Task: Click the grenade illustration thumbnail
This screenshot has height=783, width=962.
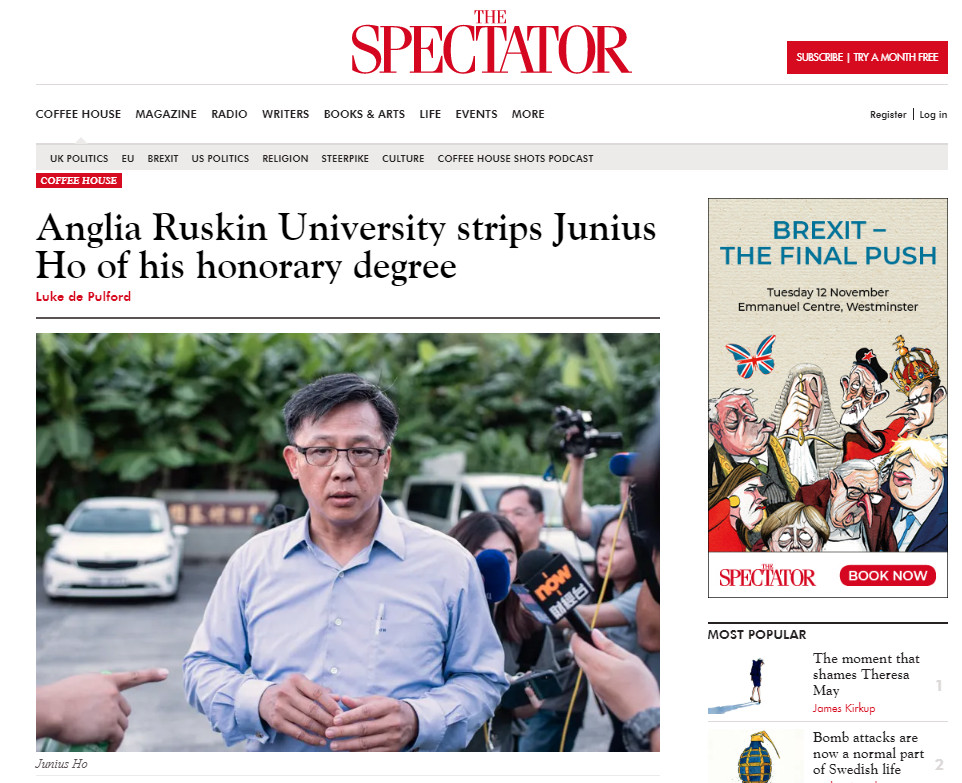Action: [x=755, y=757]
